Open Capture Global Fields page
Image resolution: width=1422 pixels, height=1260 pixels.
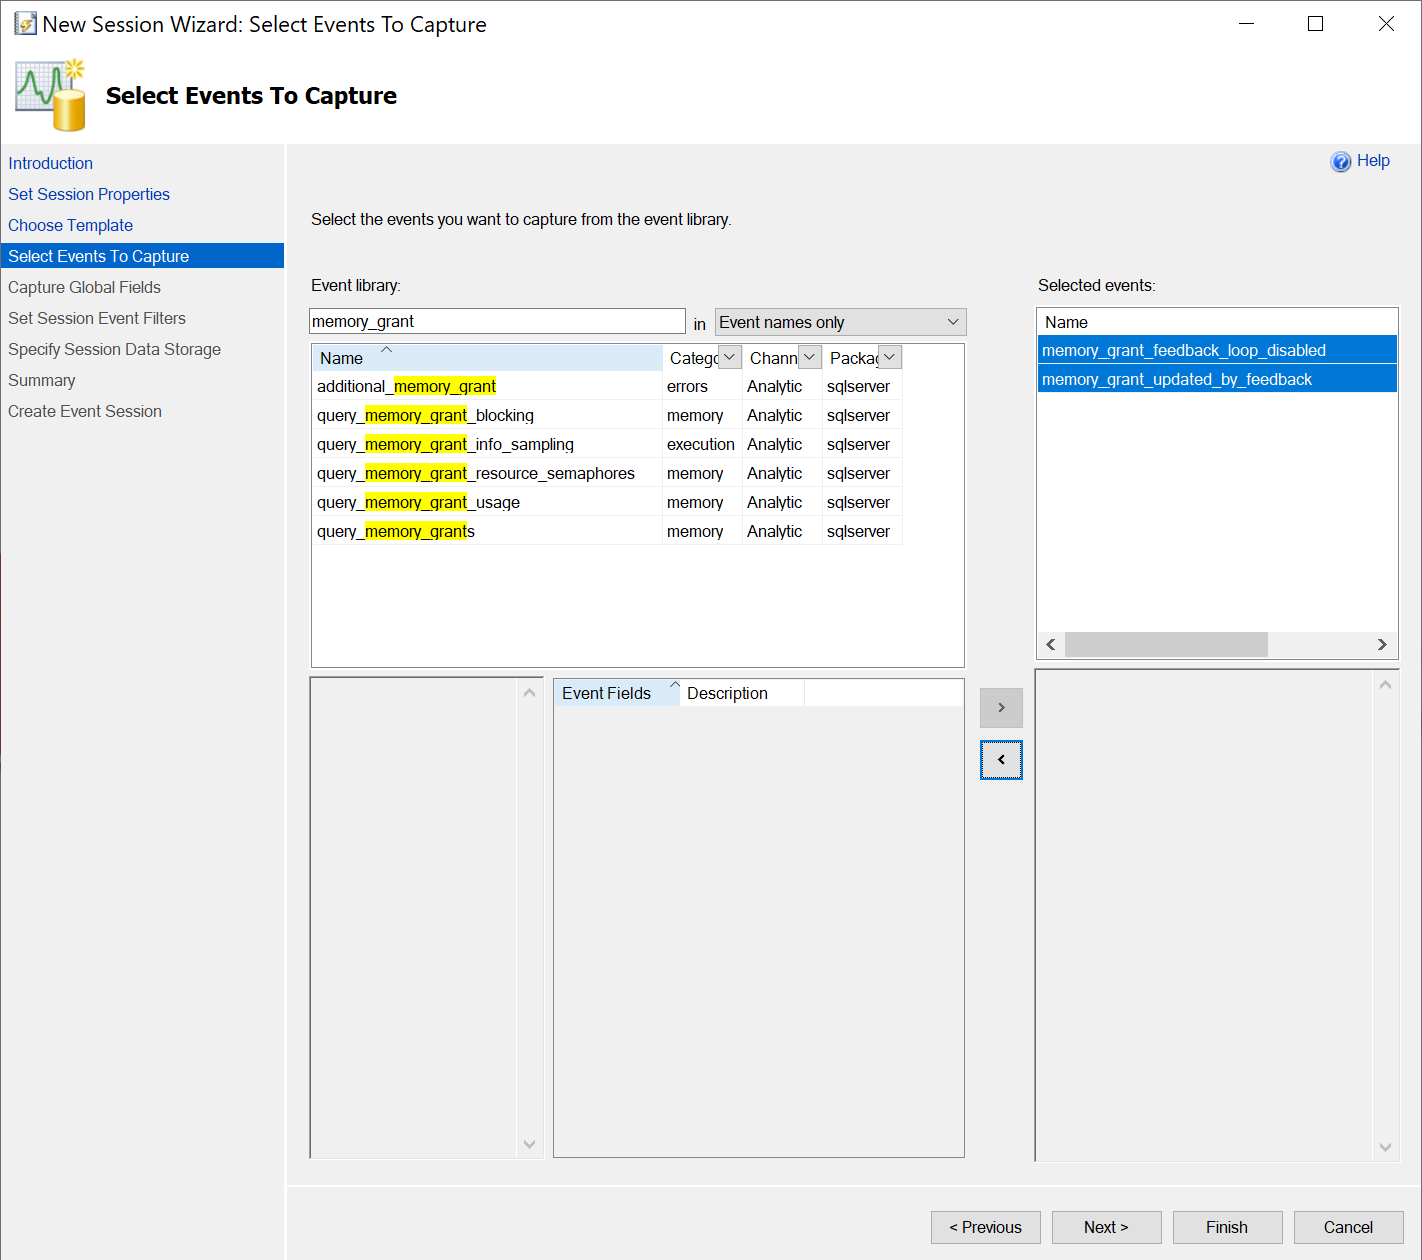coord(85,287)
